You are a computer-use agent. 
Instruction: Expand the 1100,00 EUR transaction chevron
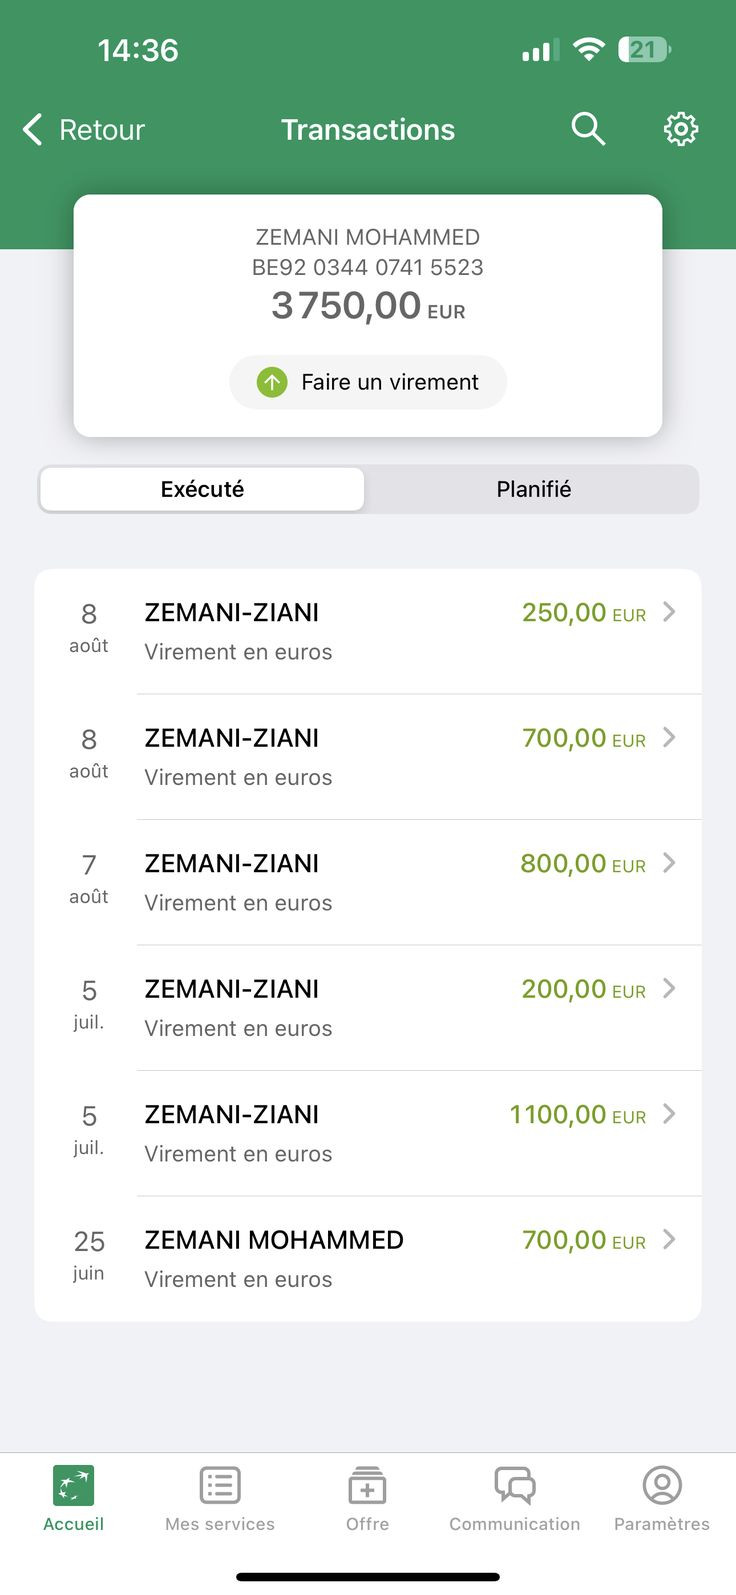click(669, 1114)
